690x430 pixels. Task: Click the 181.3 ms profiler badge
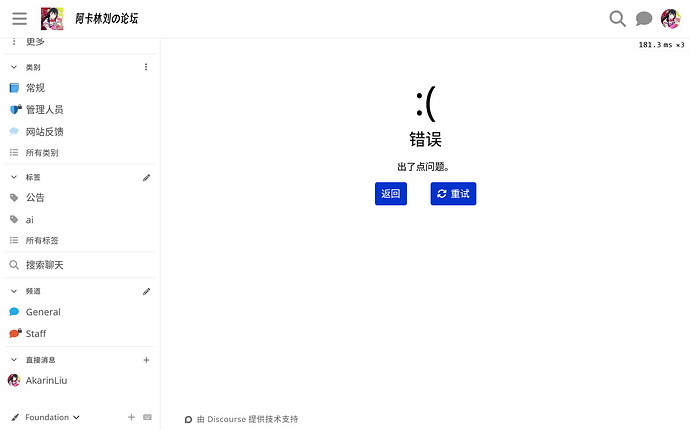click(x=661, y=45)
